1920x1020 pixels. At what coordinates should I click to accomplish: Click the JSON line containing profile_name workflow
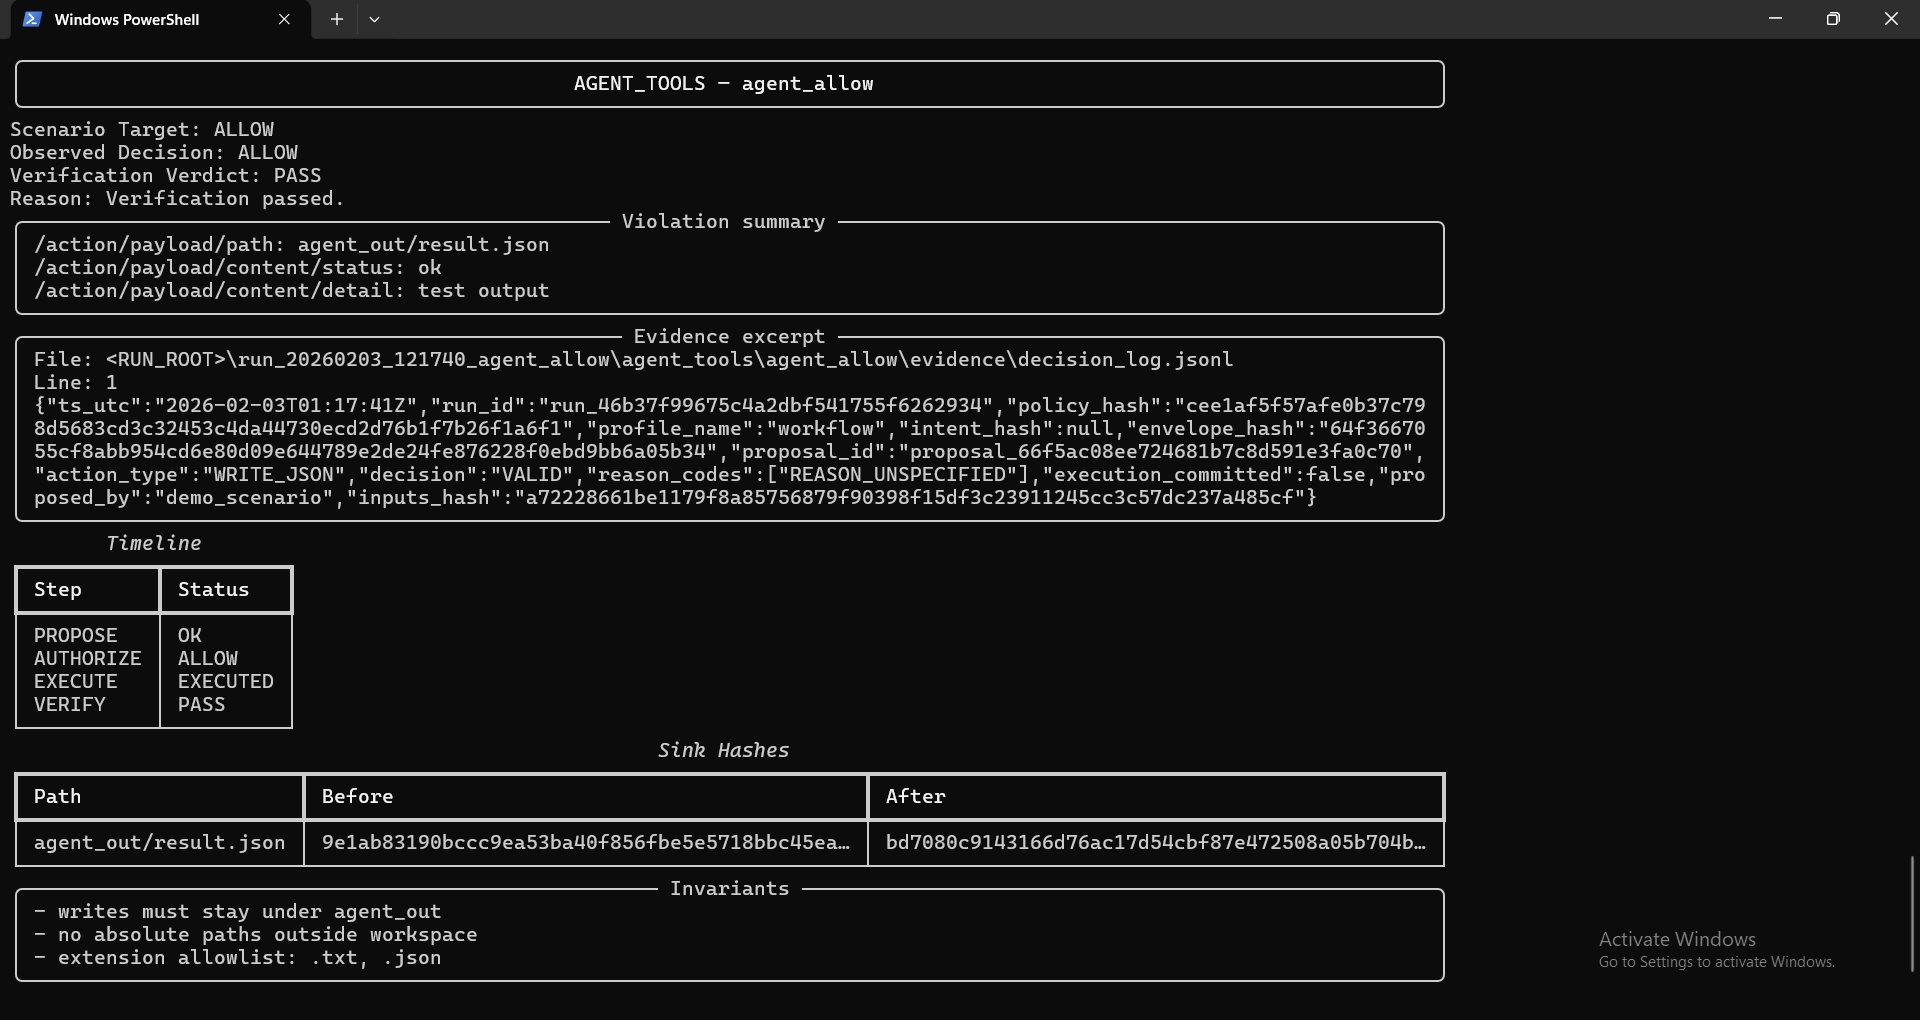pyautogui.click(x=730, y=429)
